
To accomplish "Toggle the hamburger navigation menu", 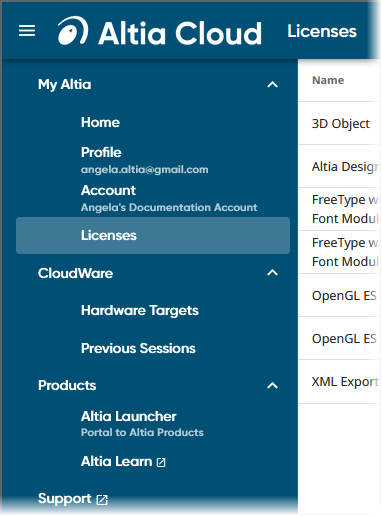I will (27, 31).
